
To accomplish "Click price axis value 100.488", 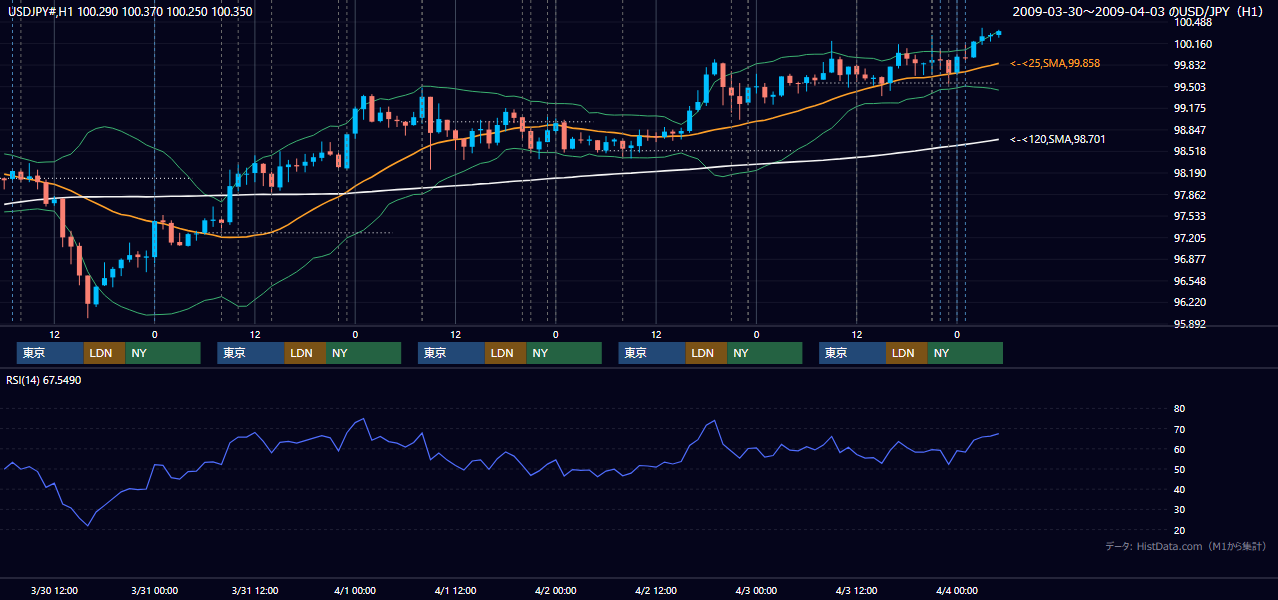I will click(x=1193, y=22).
